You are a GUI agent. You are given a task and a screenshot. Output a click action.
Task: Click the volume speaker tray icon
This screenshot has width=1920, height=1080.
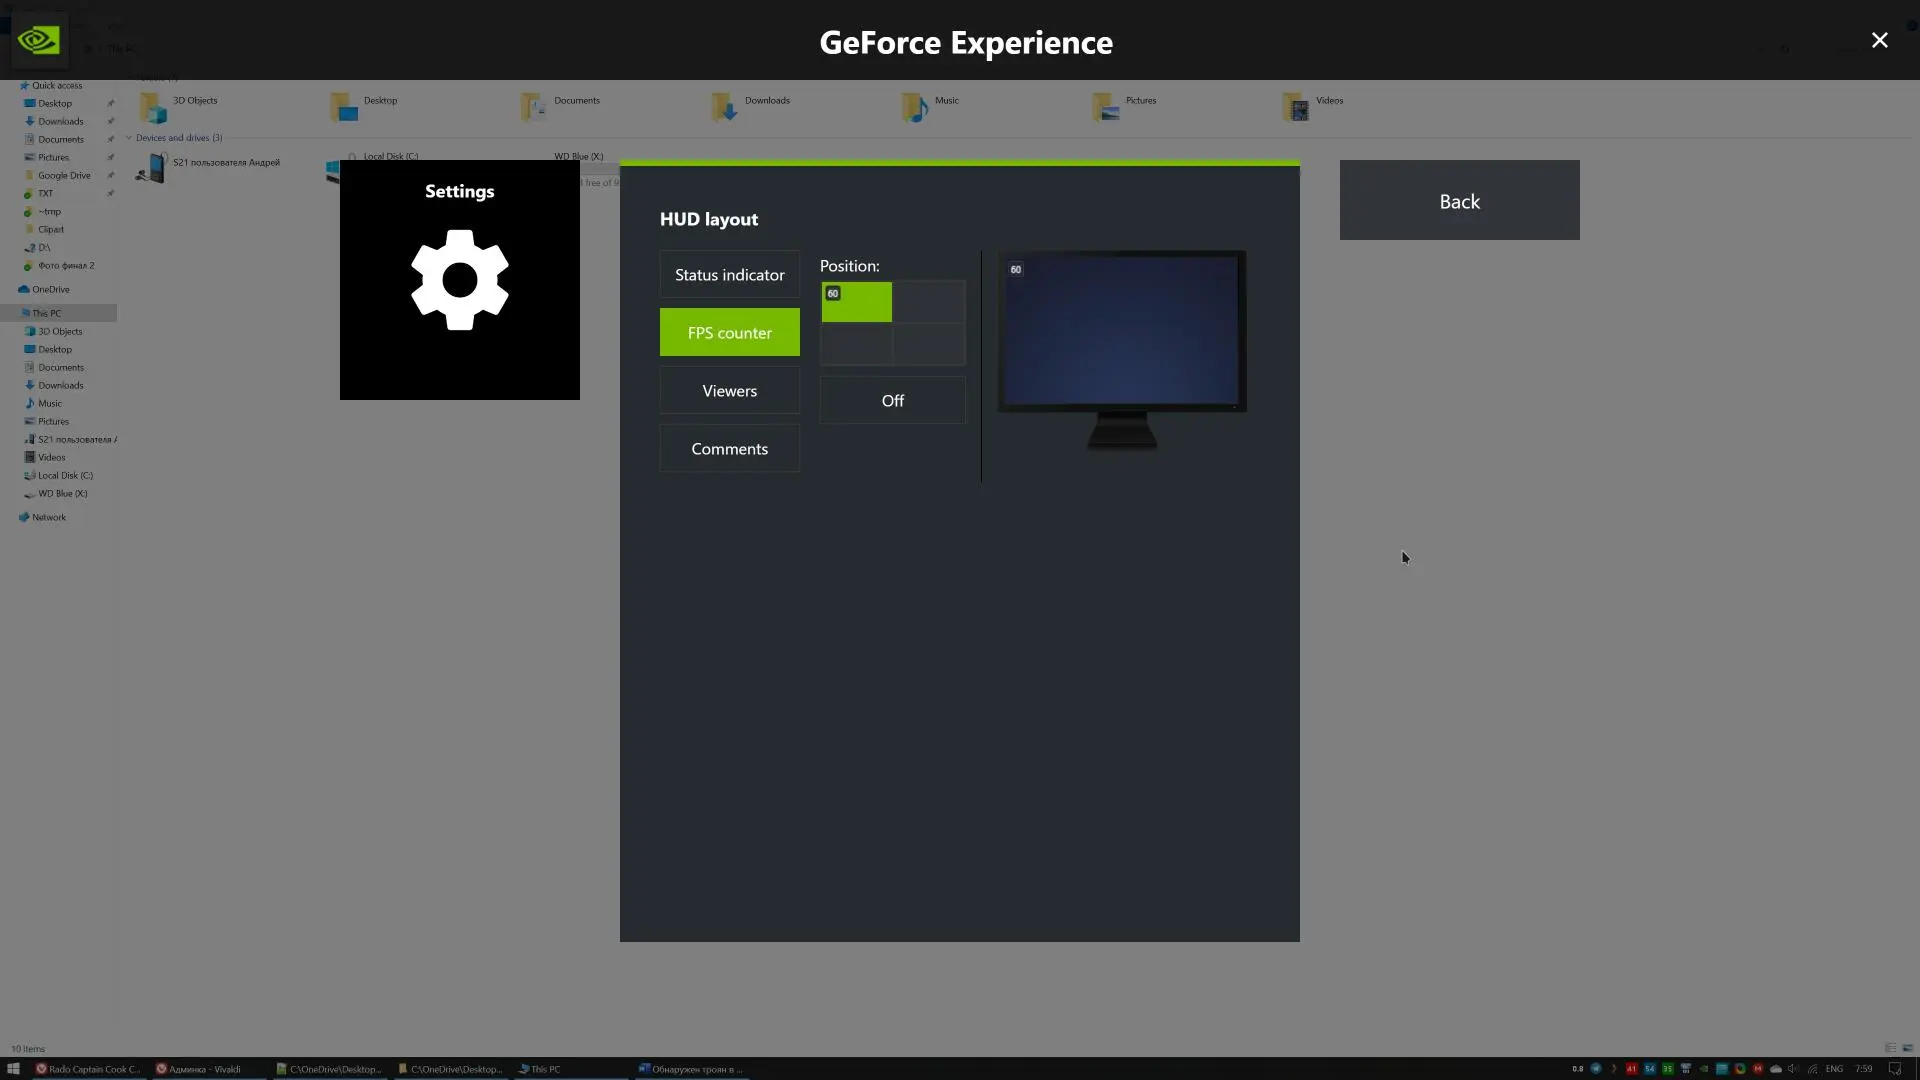click(1793, 1068)
